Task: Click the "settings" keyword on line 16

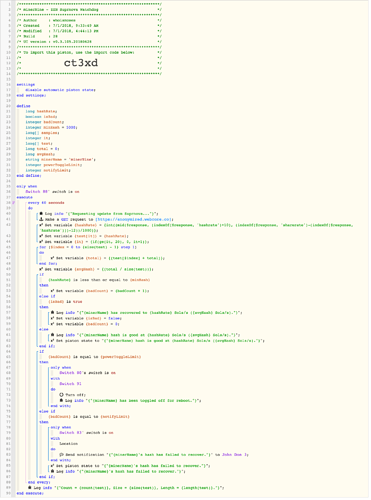Action: (26, 85)
